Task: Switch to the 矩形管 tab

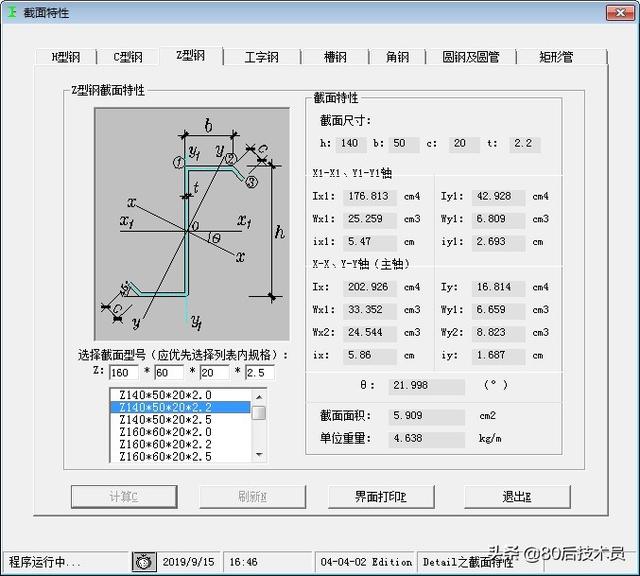Action: pyautogui.click(x=556, y=57)
